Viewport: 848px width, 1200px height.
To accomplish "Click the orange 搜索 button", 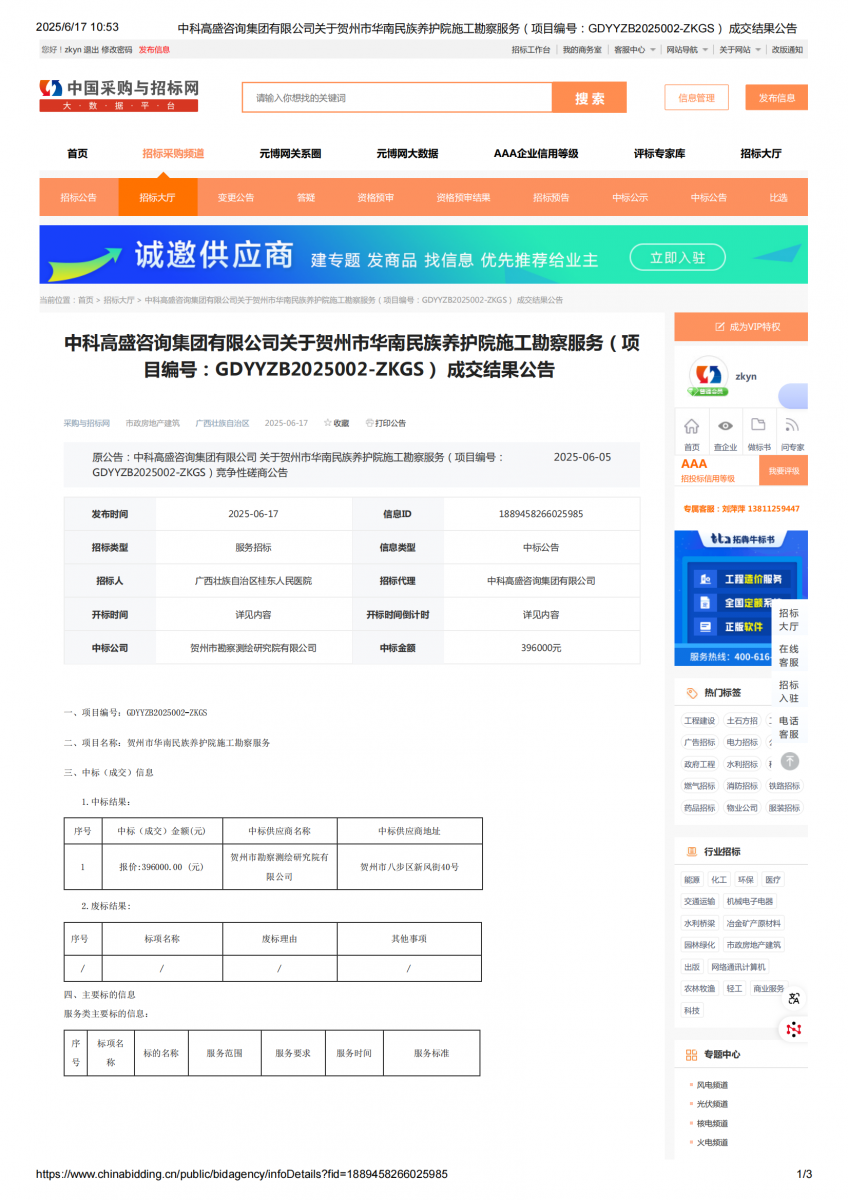I will [590, 98].
